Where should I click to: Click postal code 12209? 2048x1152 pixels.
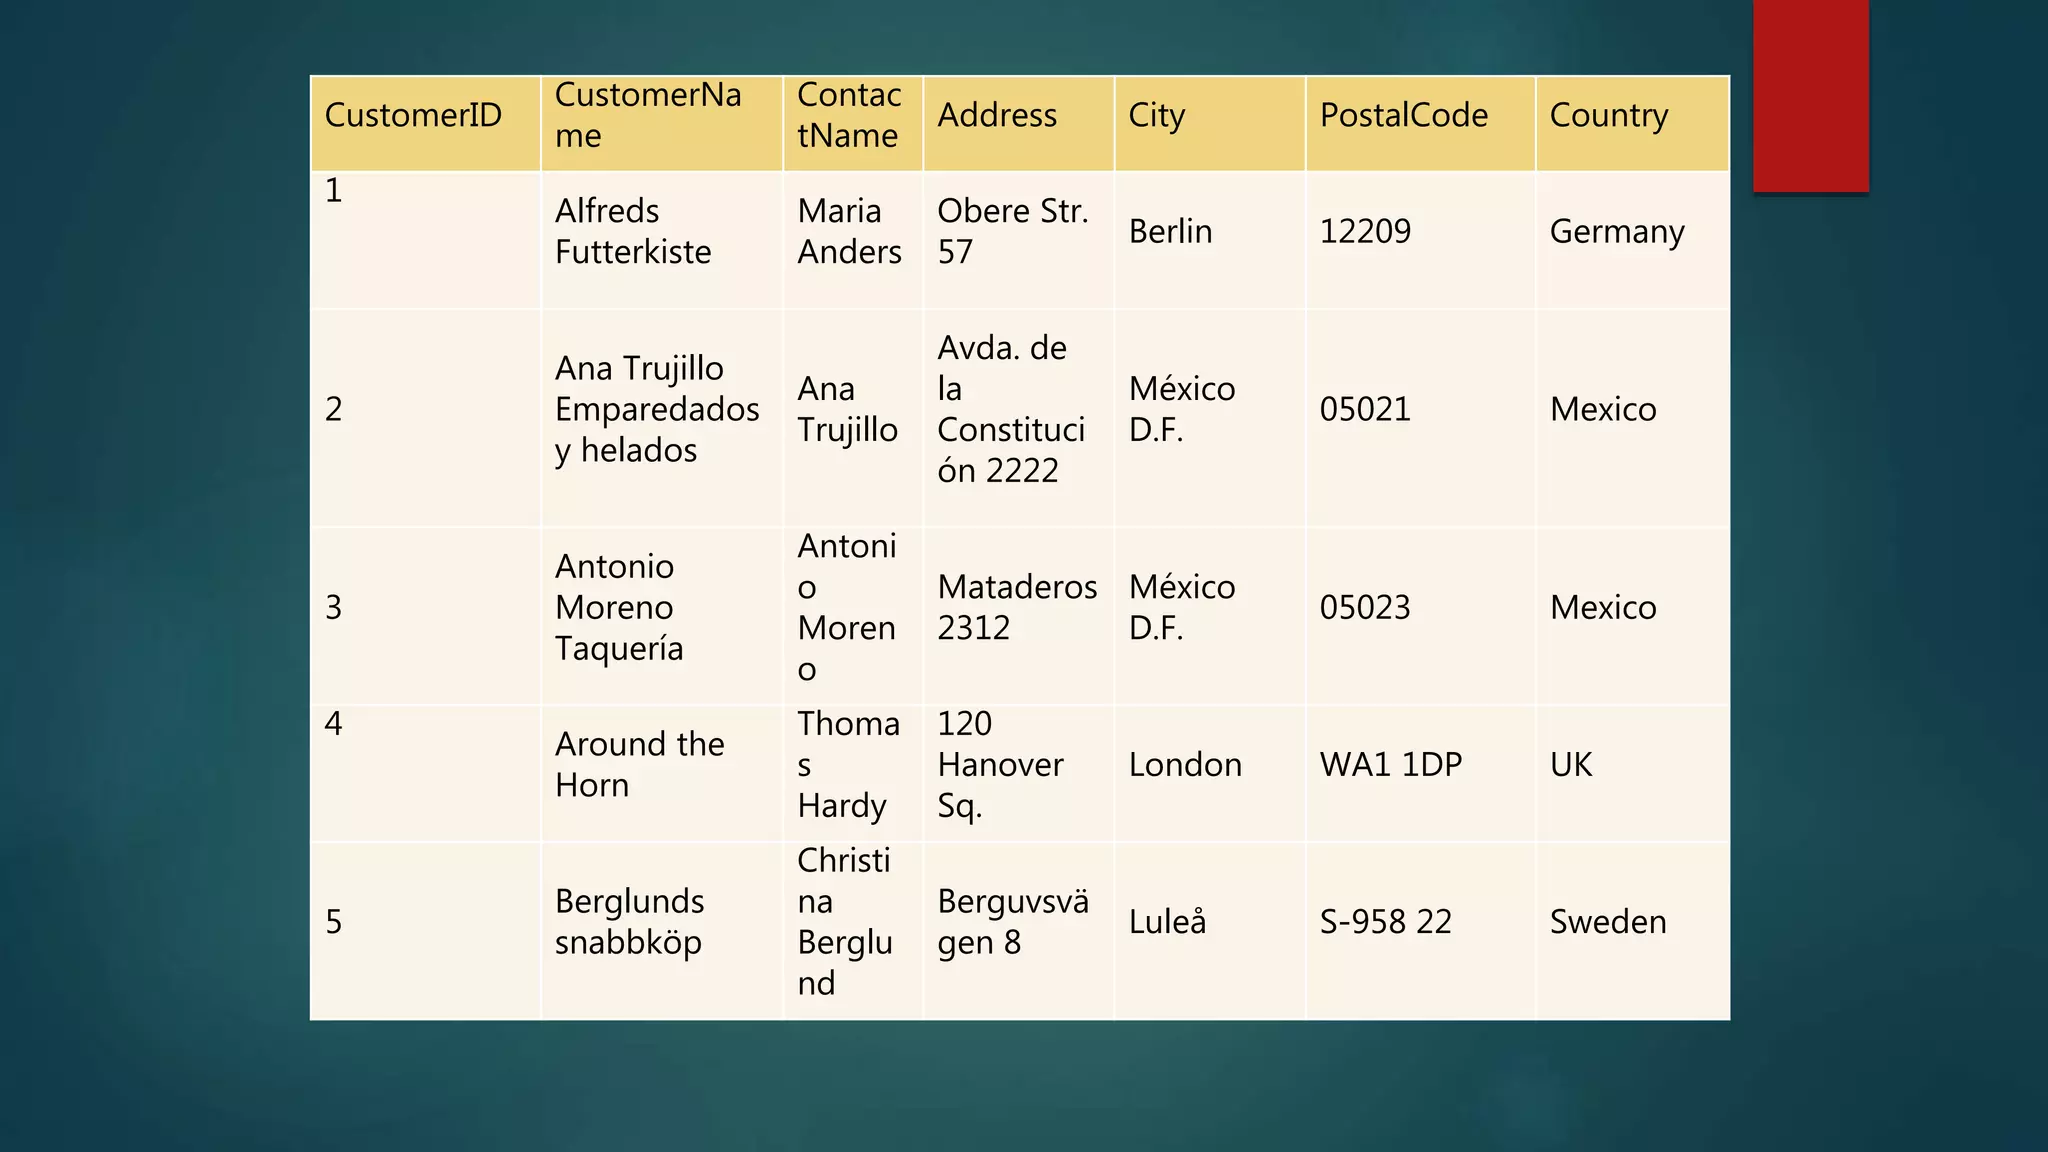pyautogui.click(x=1420, y=240)
